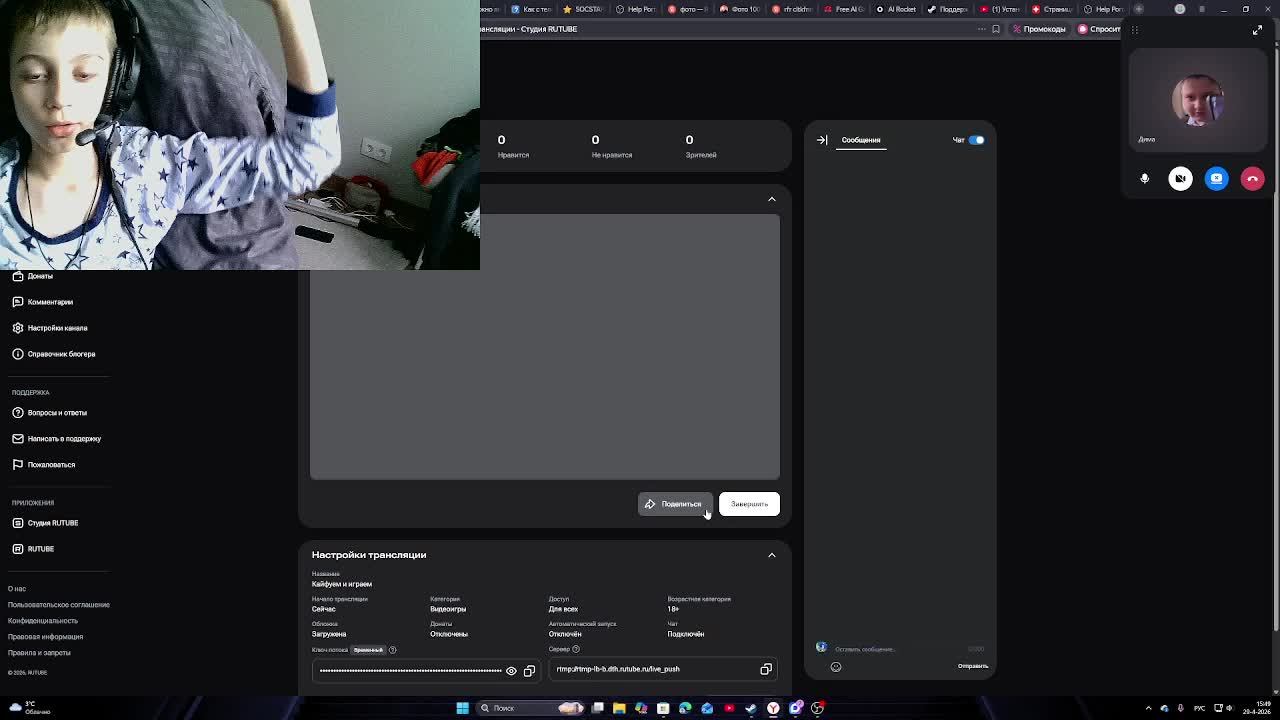Click help icon next to Сервер
The height and width of the screenshot is (720, 1280).
pyautogui.click(x=575, y=649)
